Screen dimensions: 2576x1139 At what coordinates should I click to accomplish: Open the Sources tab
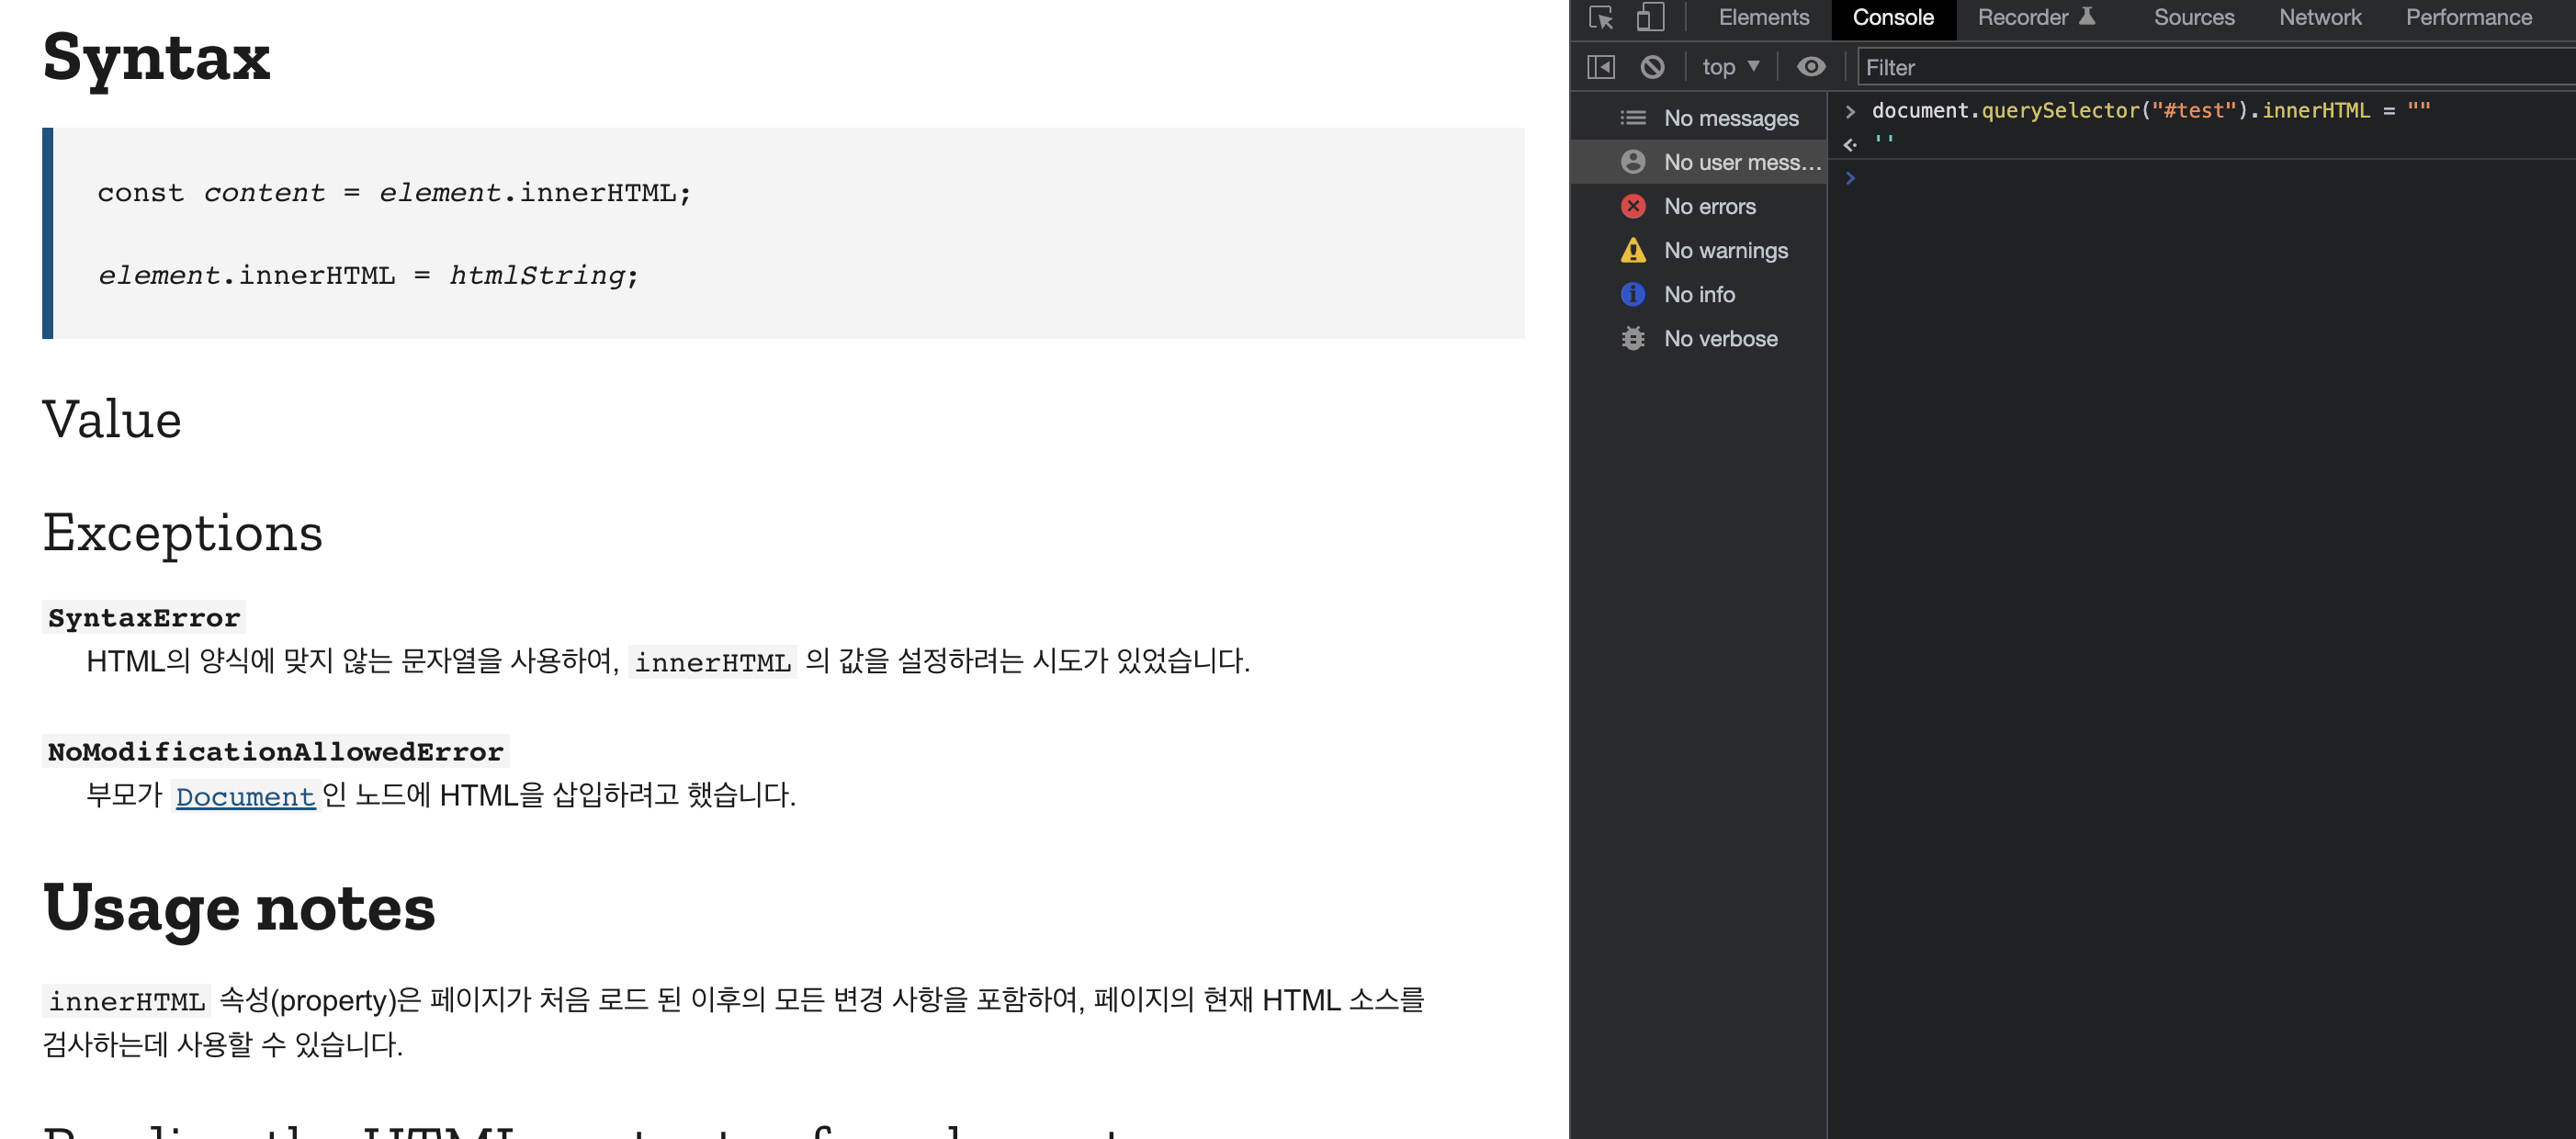point(2193,18)
